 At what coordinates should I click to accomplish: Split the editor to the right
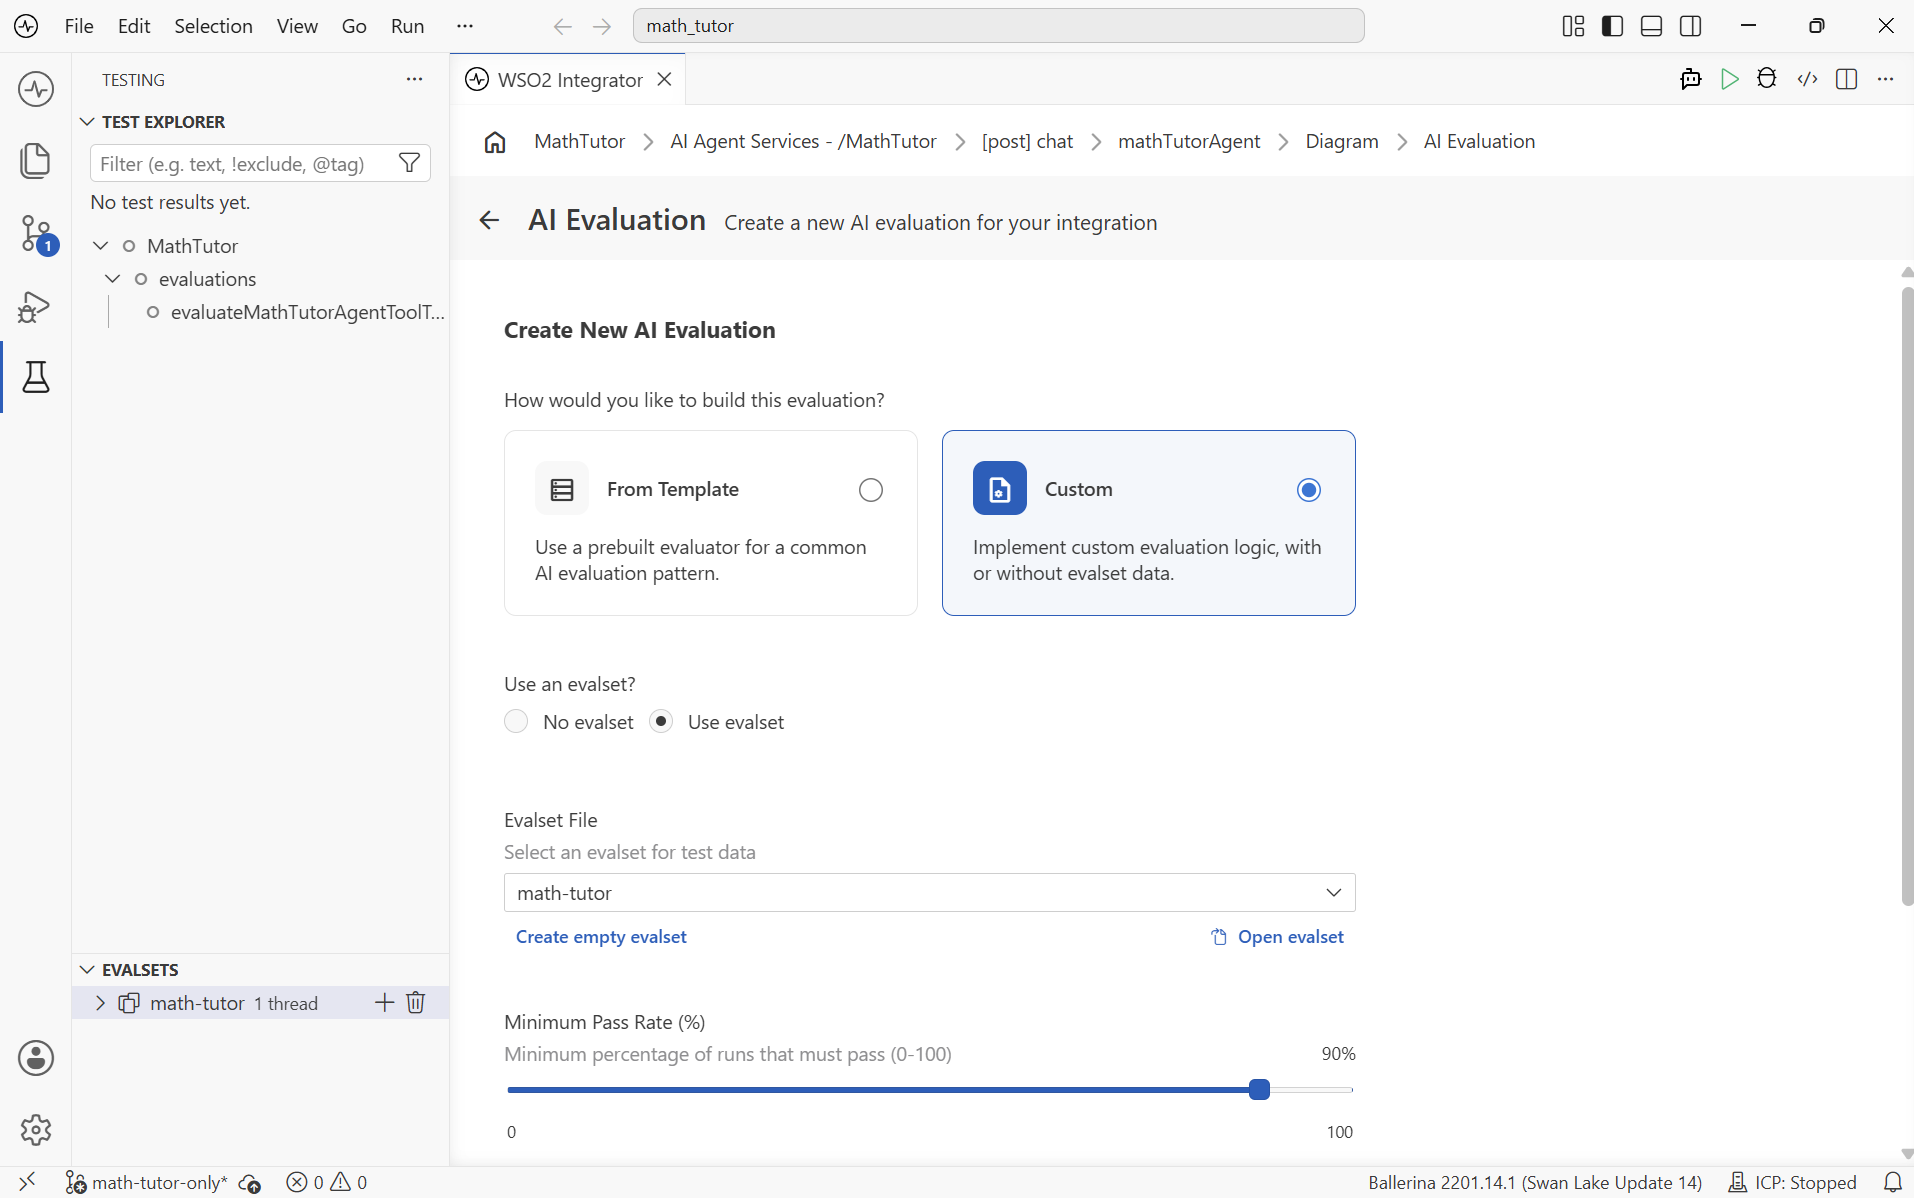(x=1846, y=79)
